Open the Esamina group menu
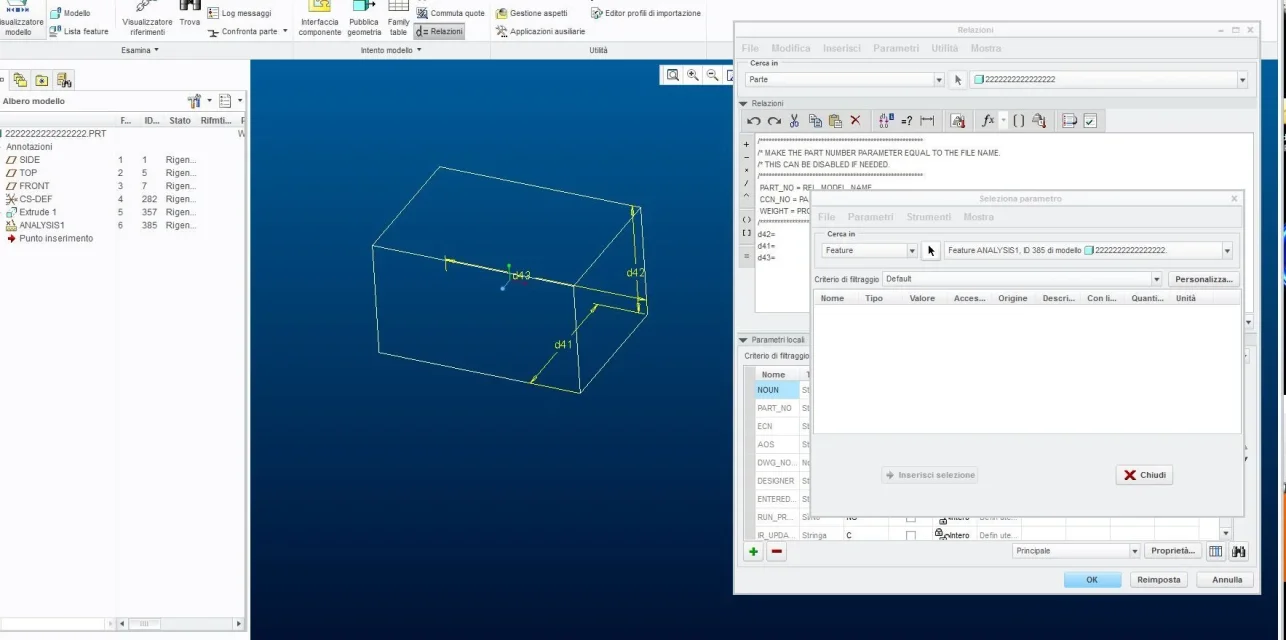This screenshot has height=640, width=1286. tap(140, 50)
